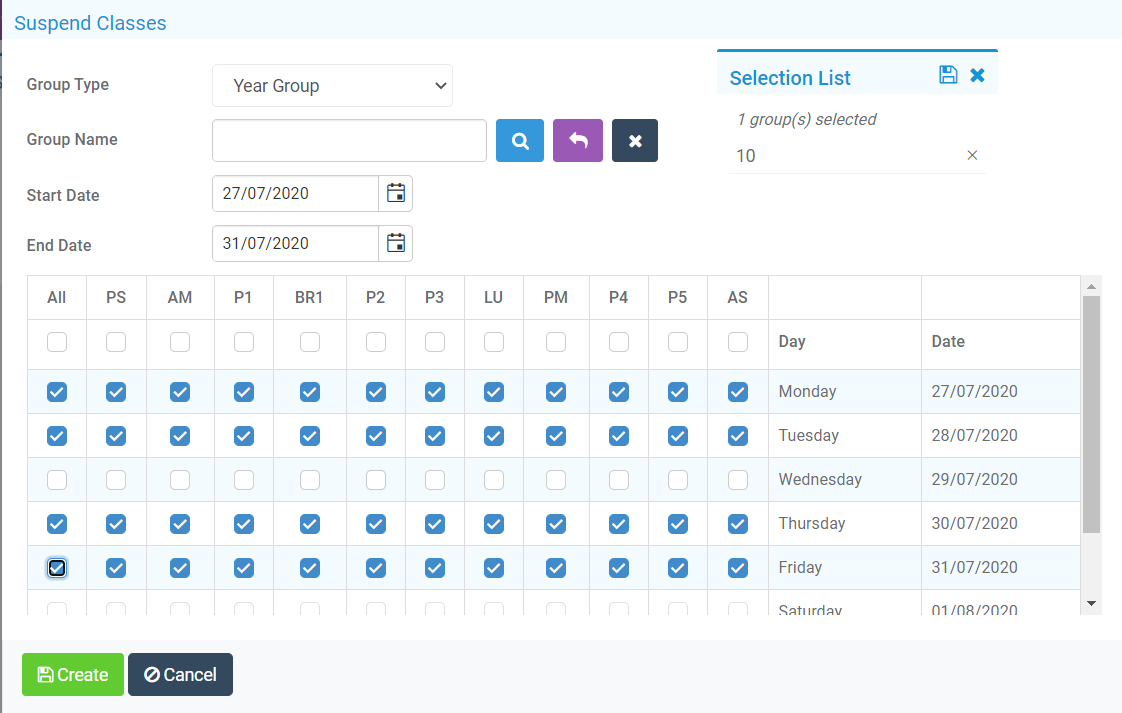Uncheck the PM checkbox for Thursday
The width and height of the screenshot is (1122, 713).
pos(556,524)
